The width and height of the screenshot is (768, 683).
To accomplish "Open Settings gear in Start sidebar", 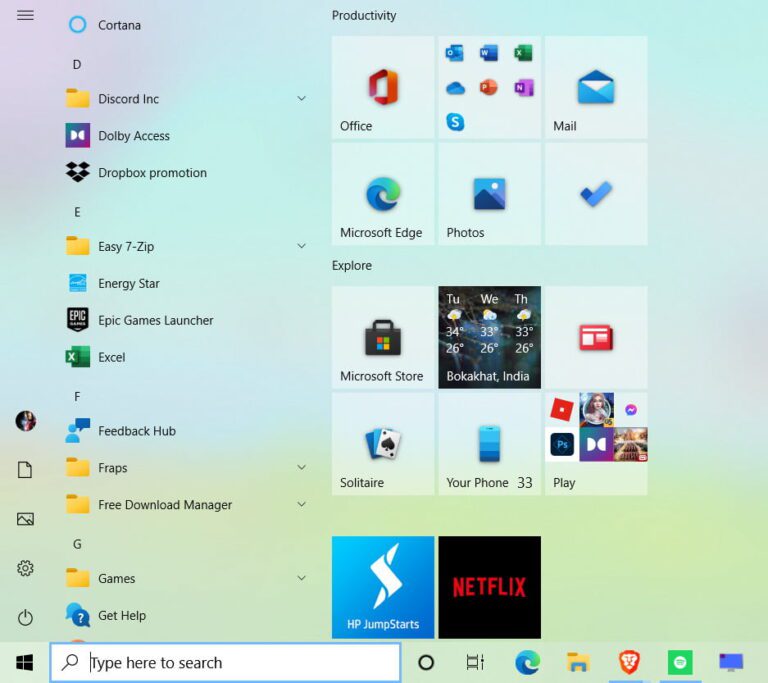I will (25, 568).
